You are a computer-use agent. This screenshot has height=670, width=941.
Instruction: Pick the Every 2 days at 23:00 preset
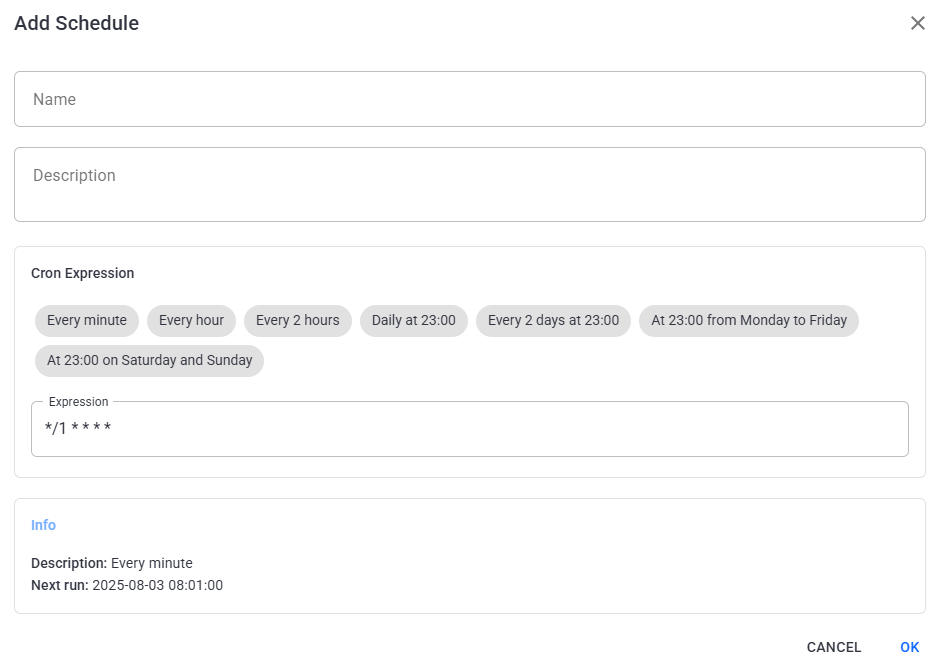point(553,321)
